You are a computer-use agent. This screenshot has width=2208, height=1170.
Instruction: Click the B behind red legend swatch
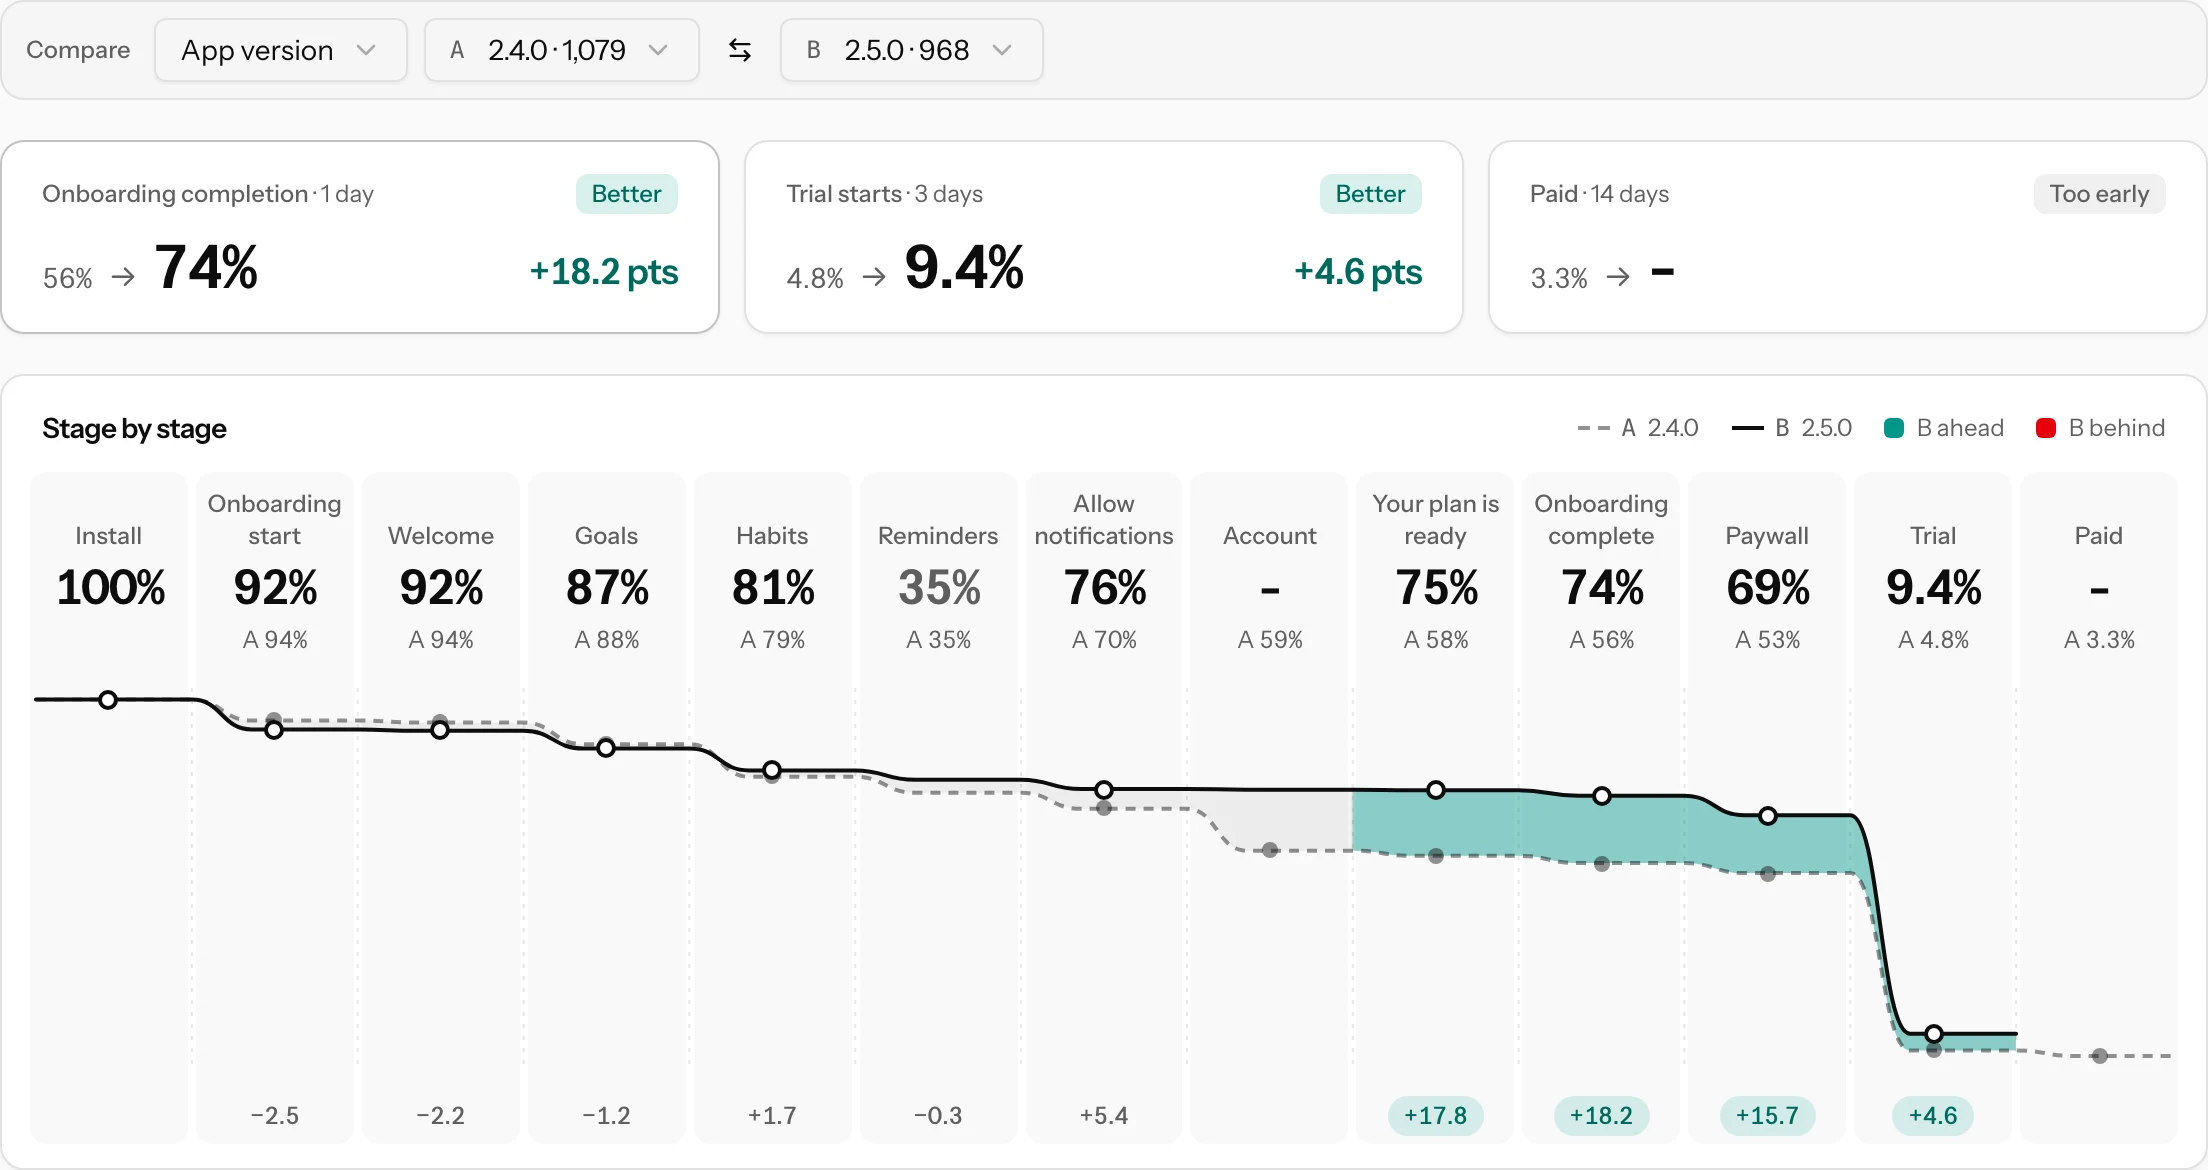click(2045, 428)
